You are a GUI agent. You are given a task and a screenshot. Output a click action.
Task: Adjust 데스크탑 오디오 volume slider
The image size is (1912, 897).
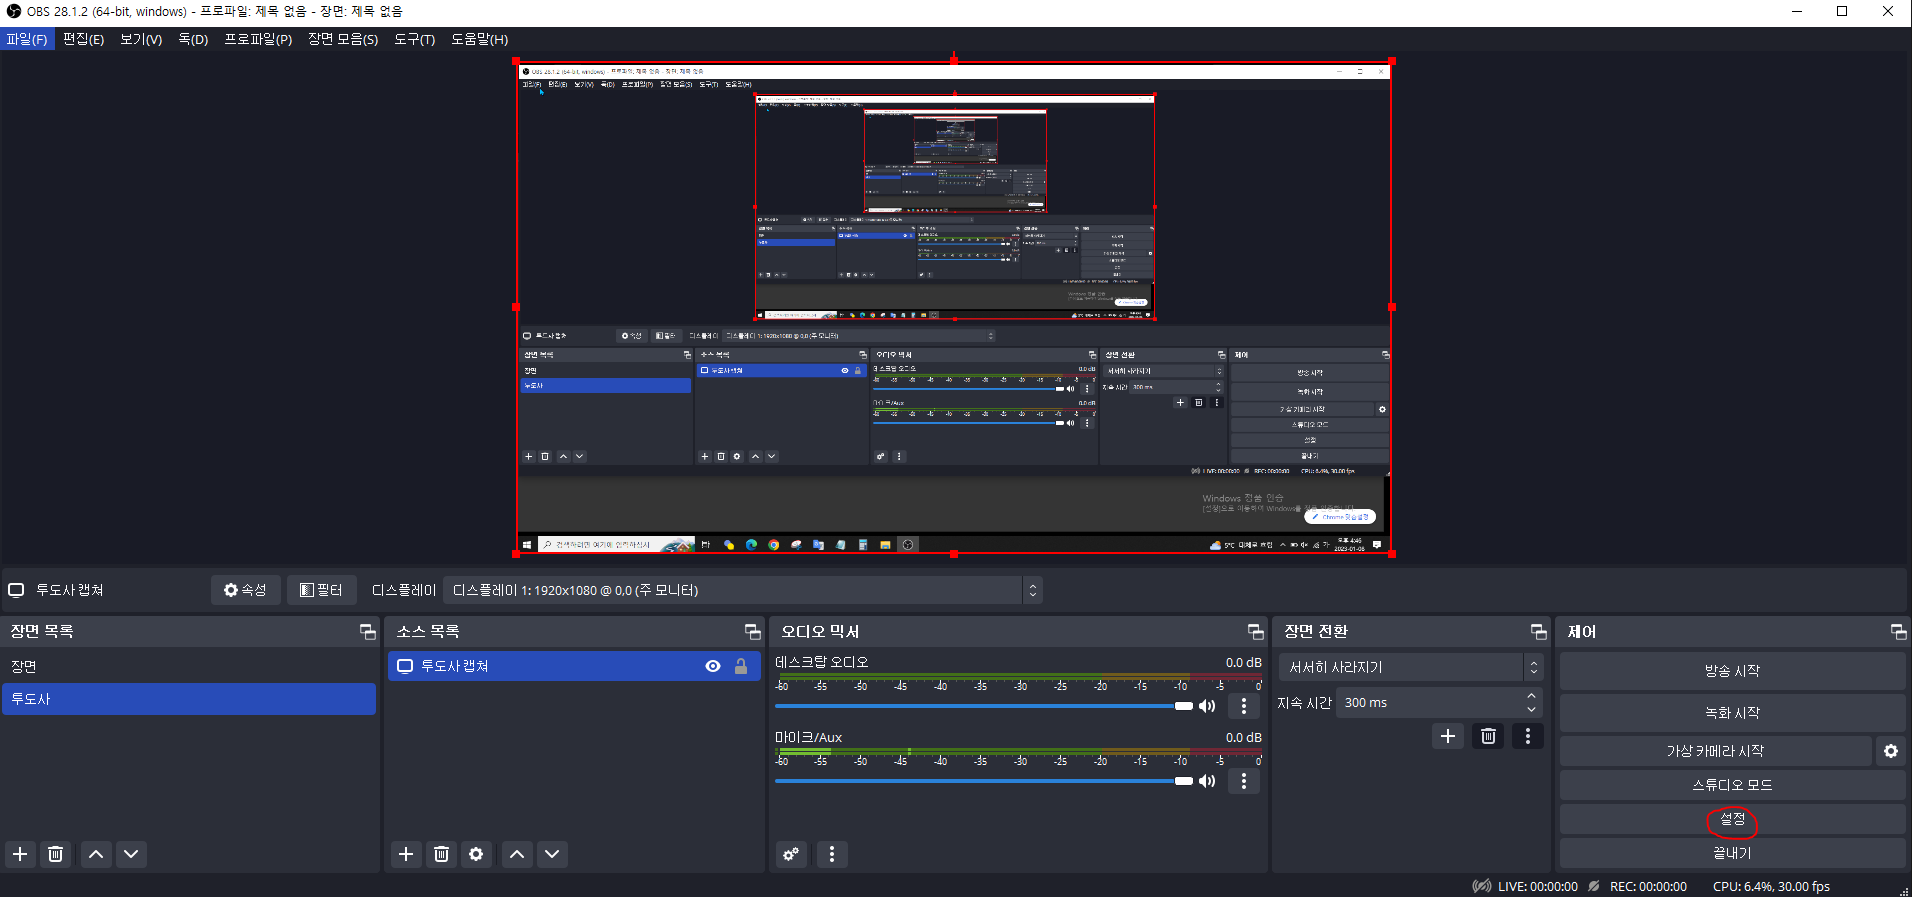point(984,706)
